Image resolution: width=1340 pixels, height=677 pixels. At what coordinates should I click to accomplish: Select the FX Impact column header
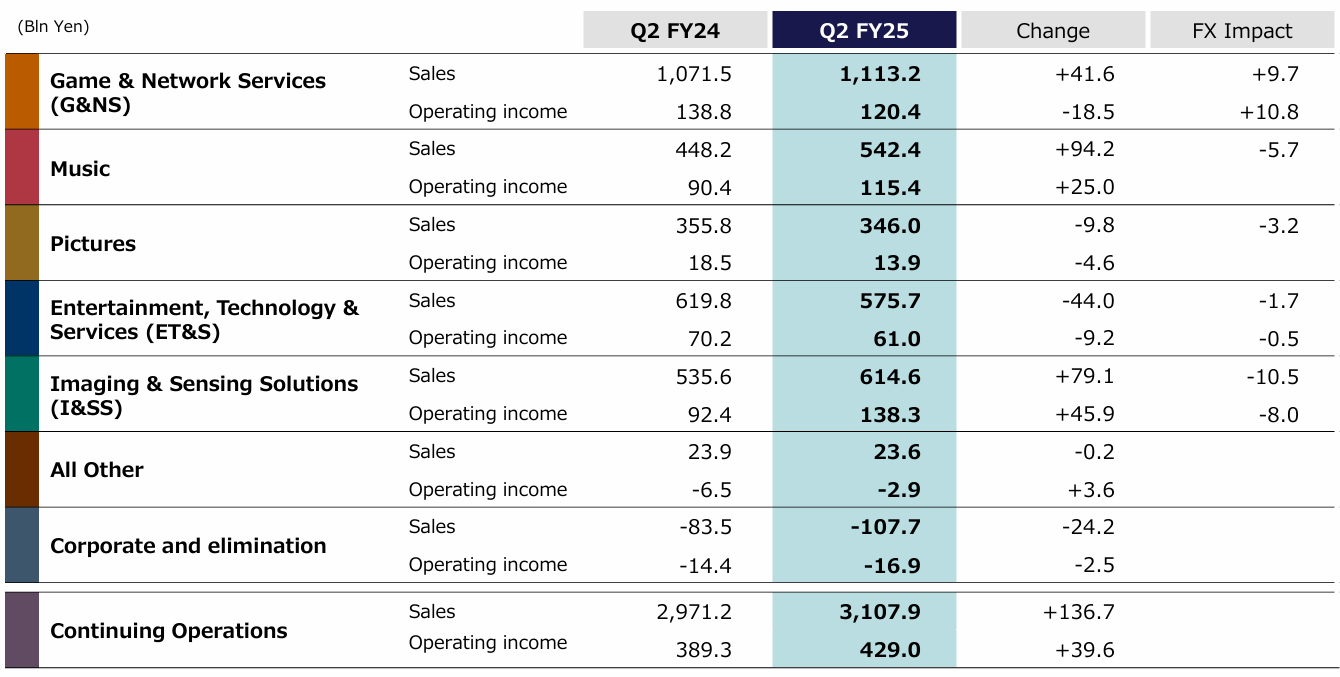(1242, 30)
